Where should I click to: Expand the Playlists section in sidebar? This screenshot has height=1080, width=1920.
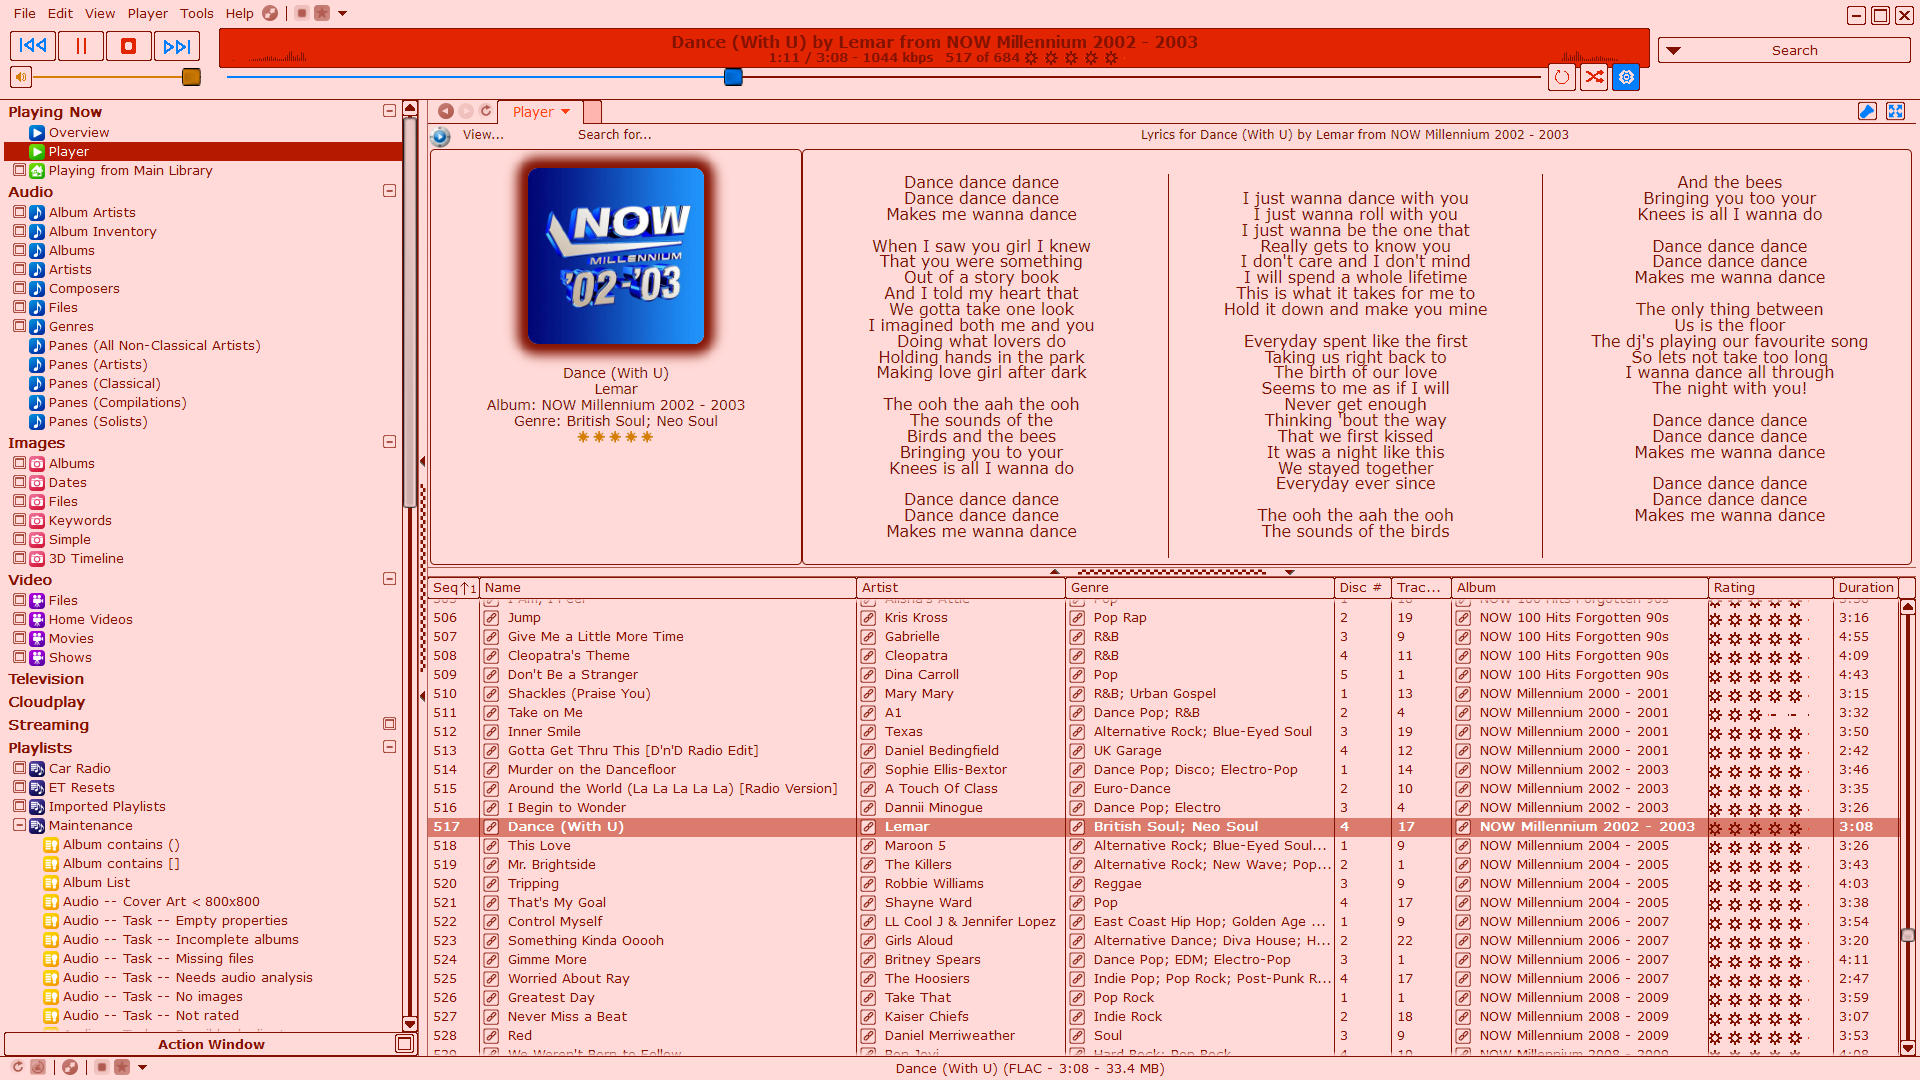(x=390, y=746)
